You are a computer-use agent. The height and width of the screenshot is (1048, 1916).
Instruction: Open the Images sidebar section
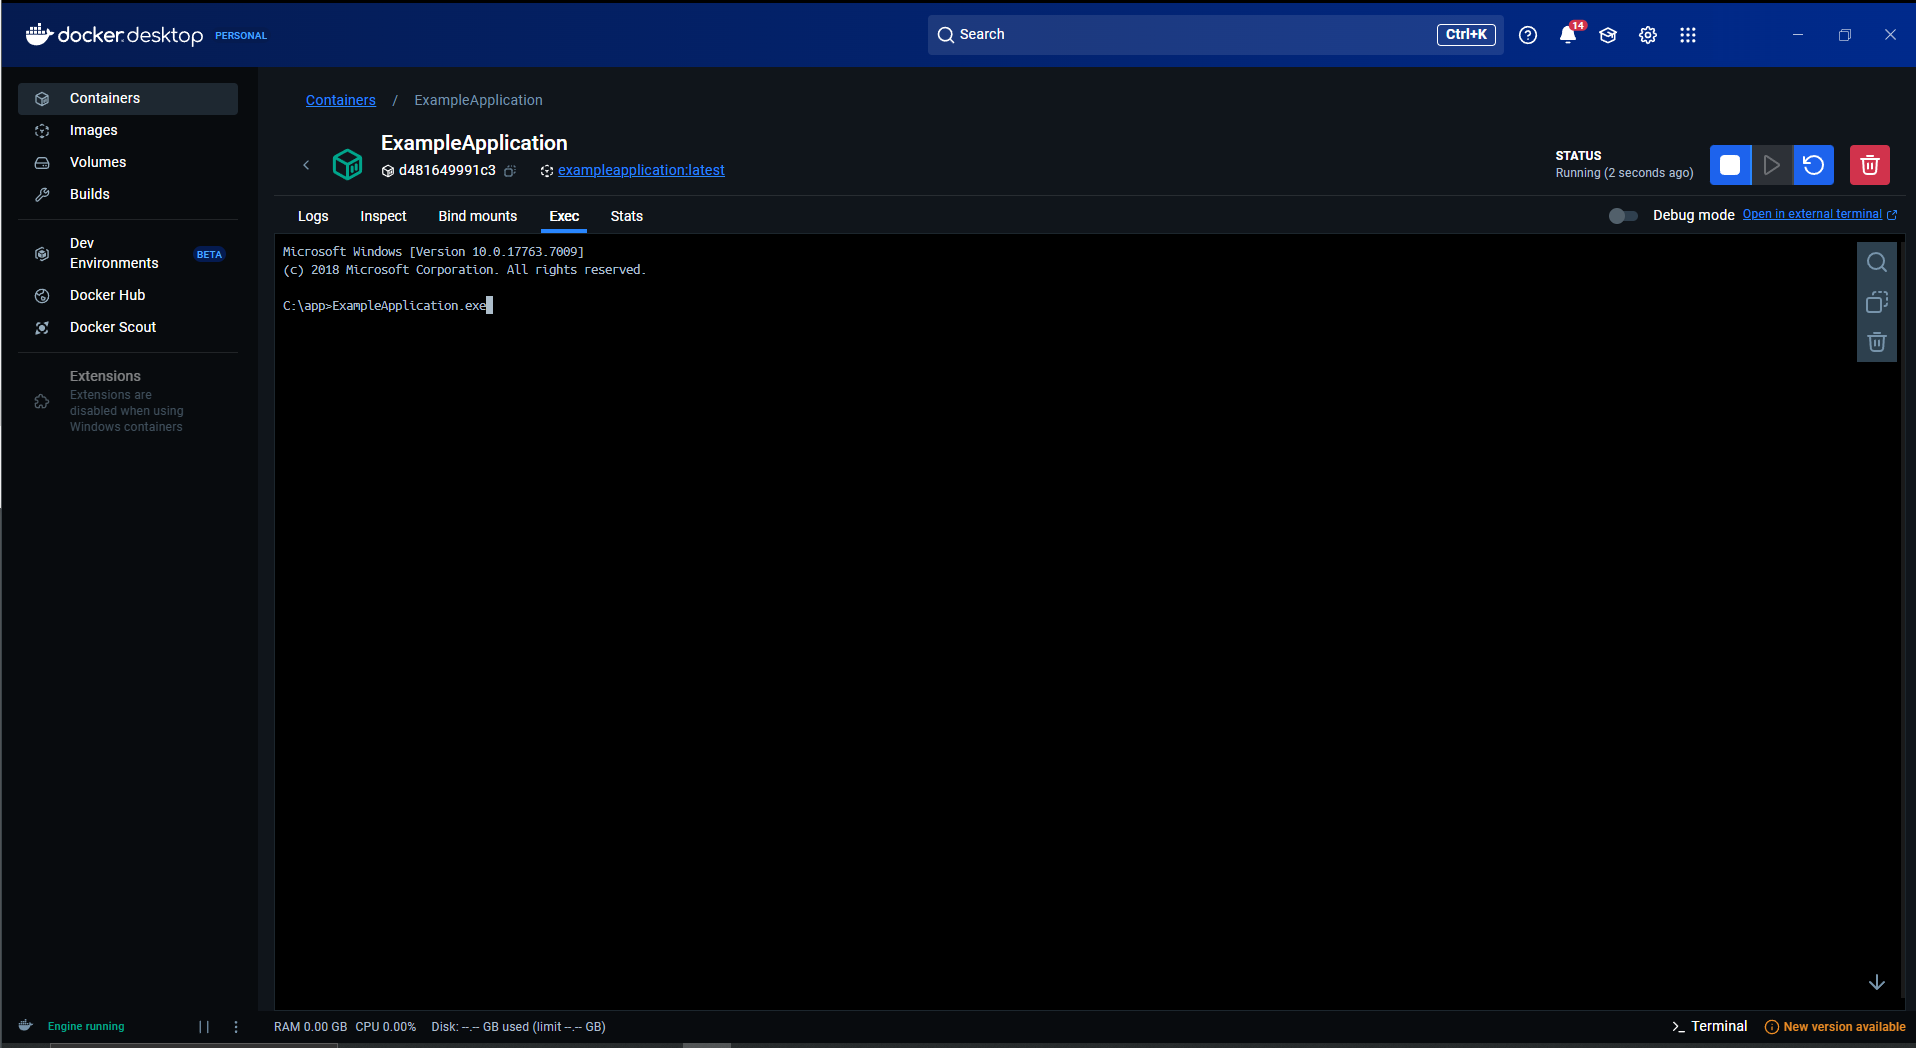pyautogui.click(x=128, y=130)
